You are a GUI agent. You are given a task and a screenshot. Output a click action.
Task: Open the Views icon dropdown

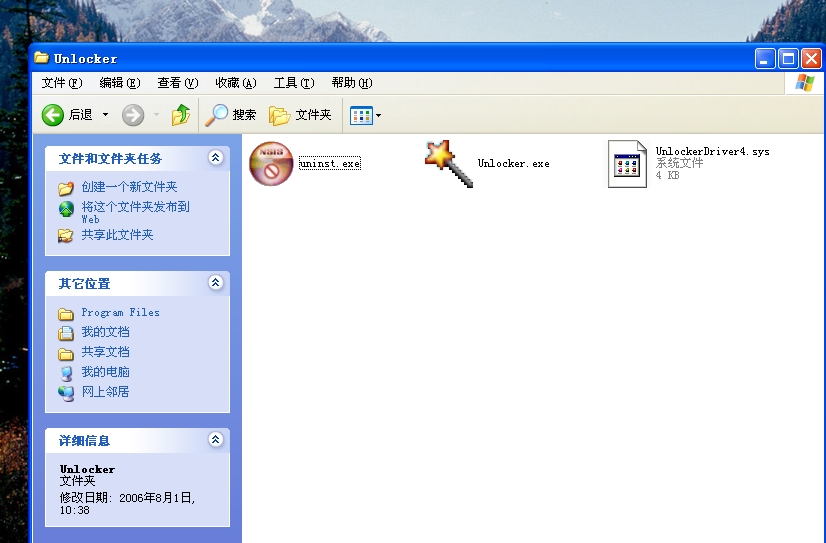pos(365,115)
